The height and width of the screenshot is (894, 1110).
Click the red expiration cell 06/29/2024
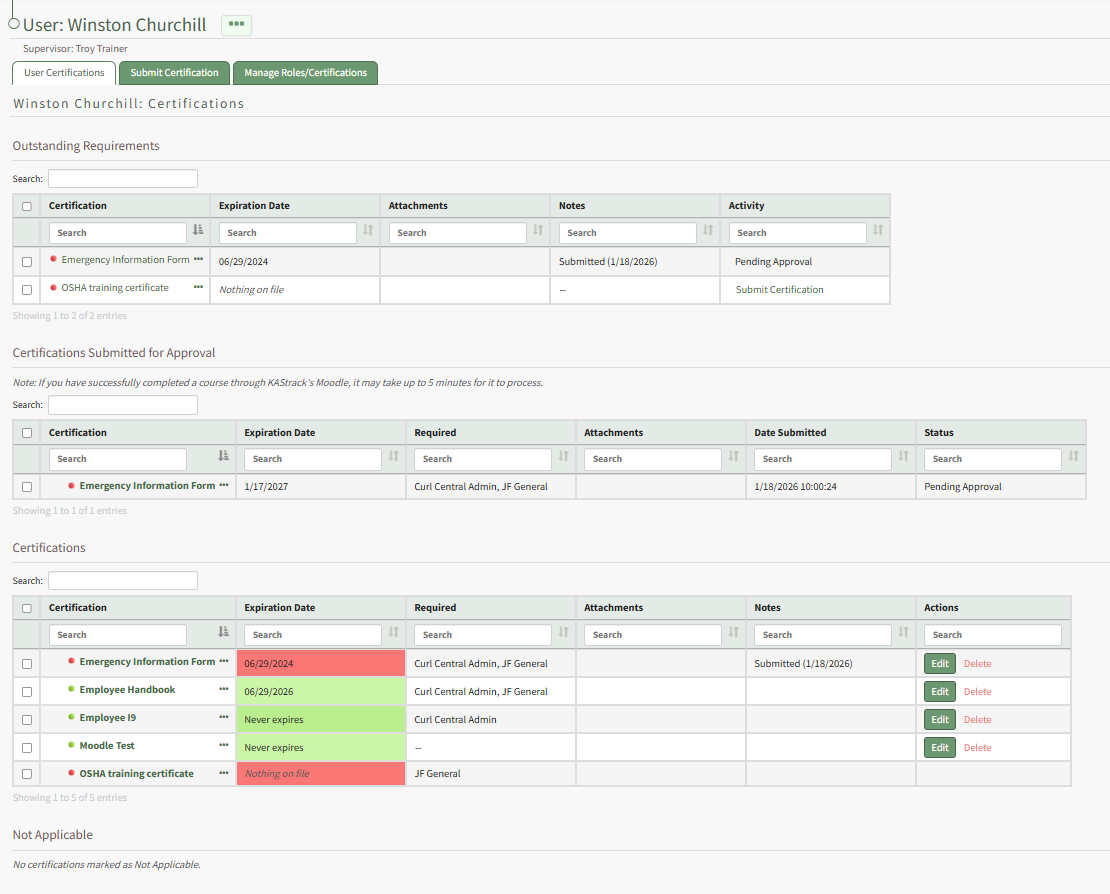(x=320, y=664)
